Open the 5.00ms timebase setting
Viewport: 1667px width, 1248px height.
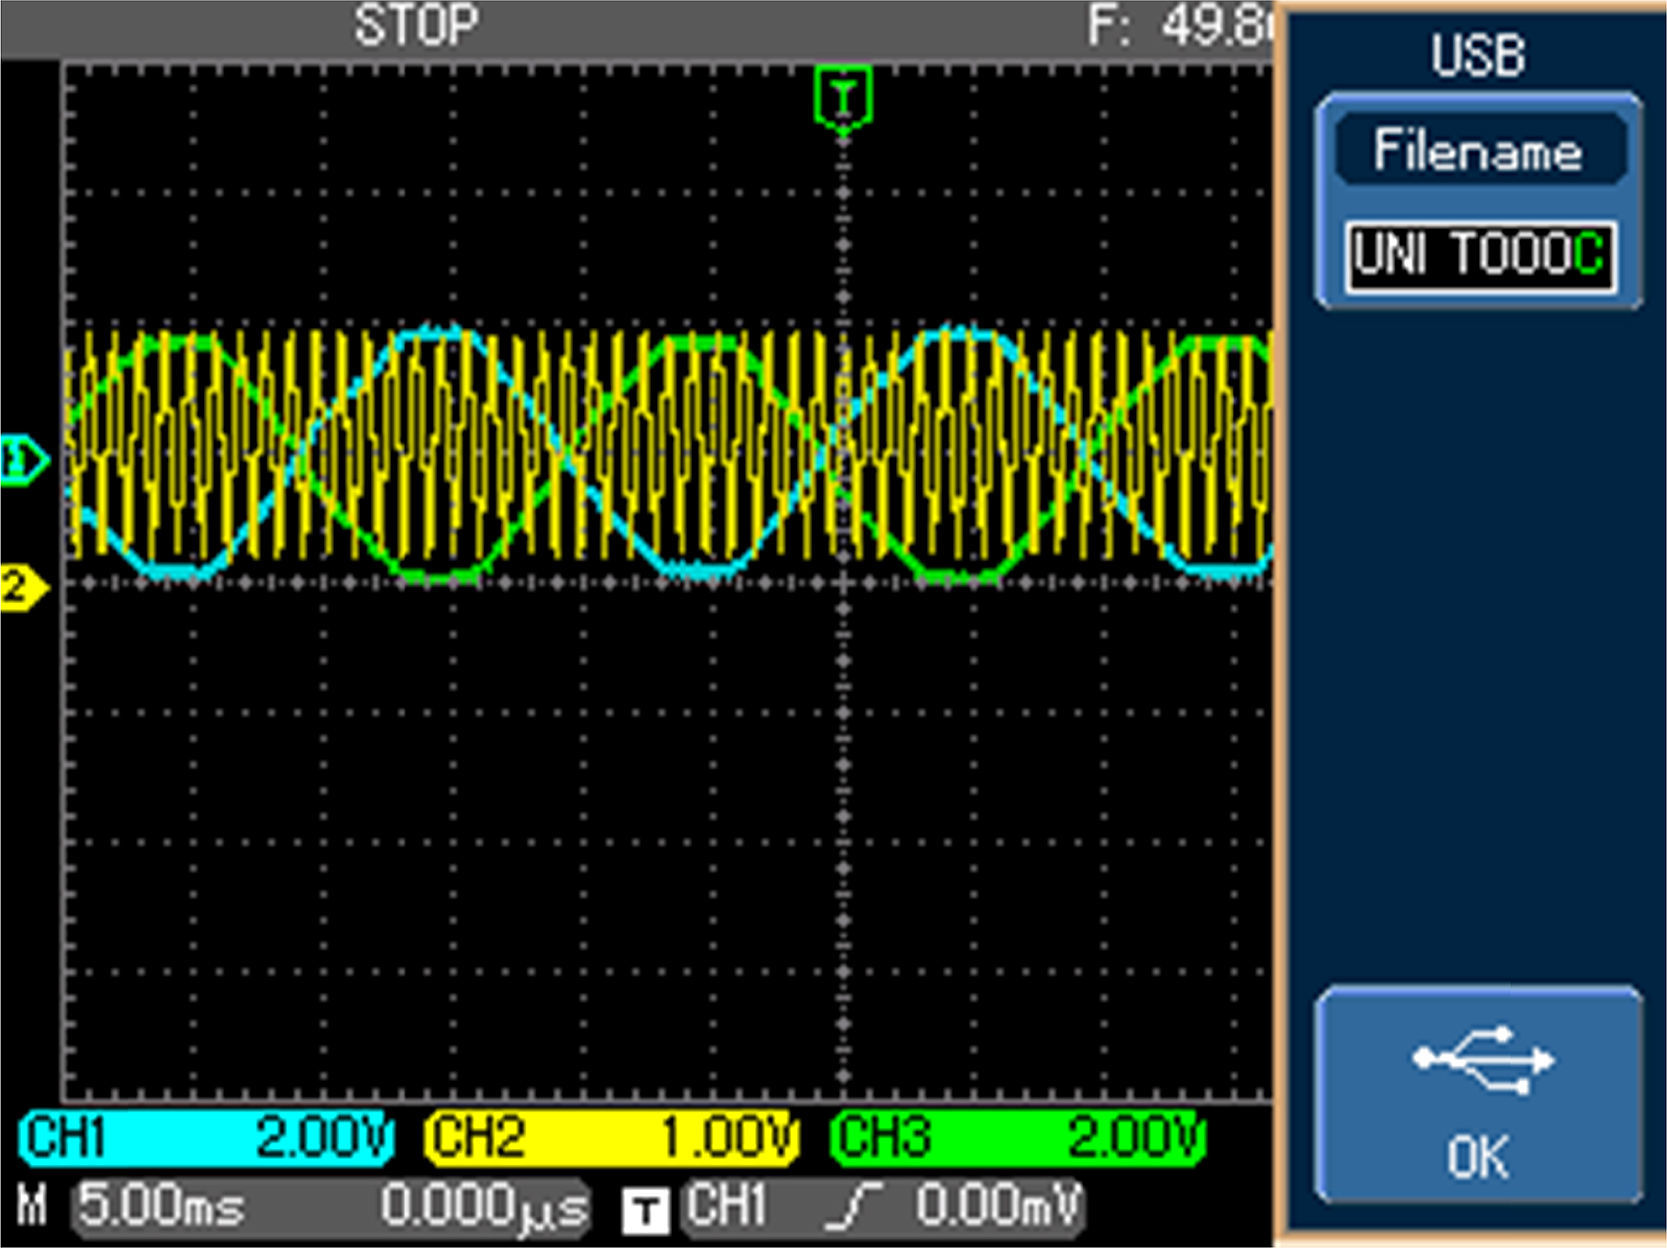coord(162,1206)
